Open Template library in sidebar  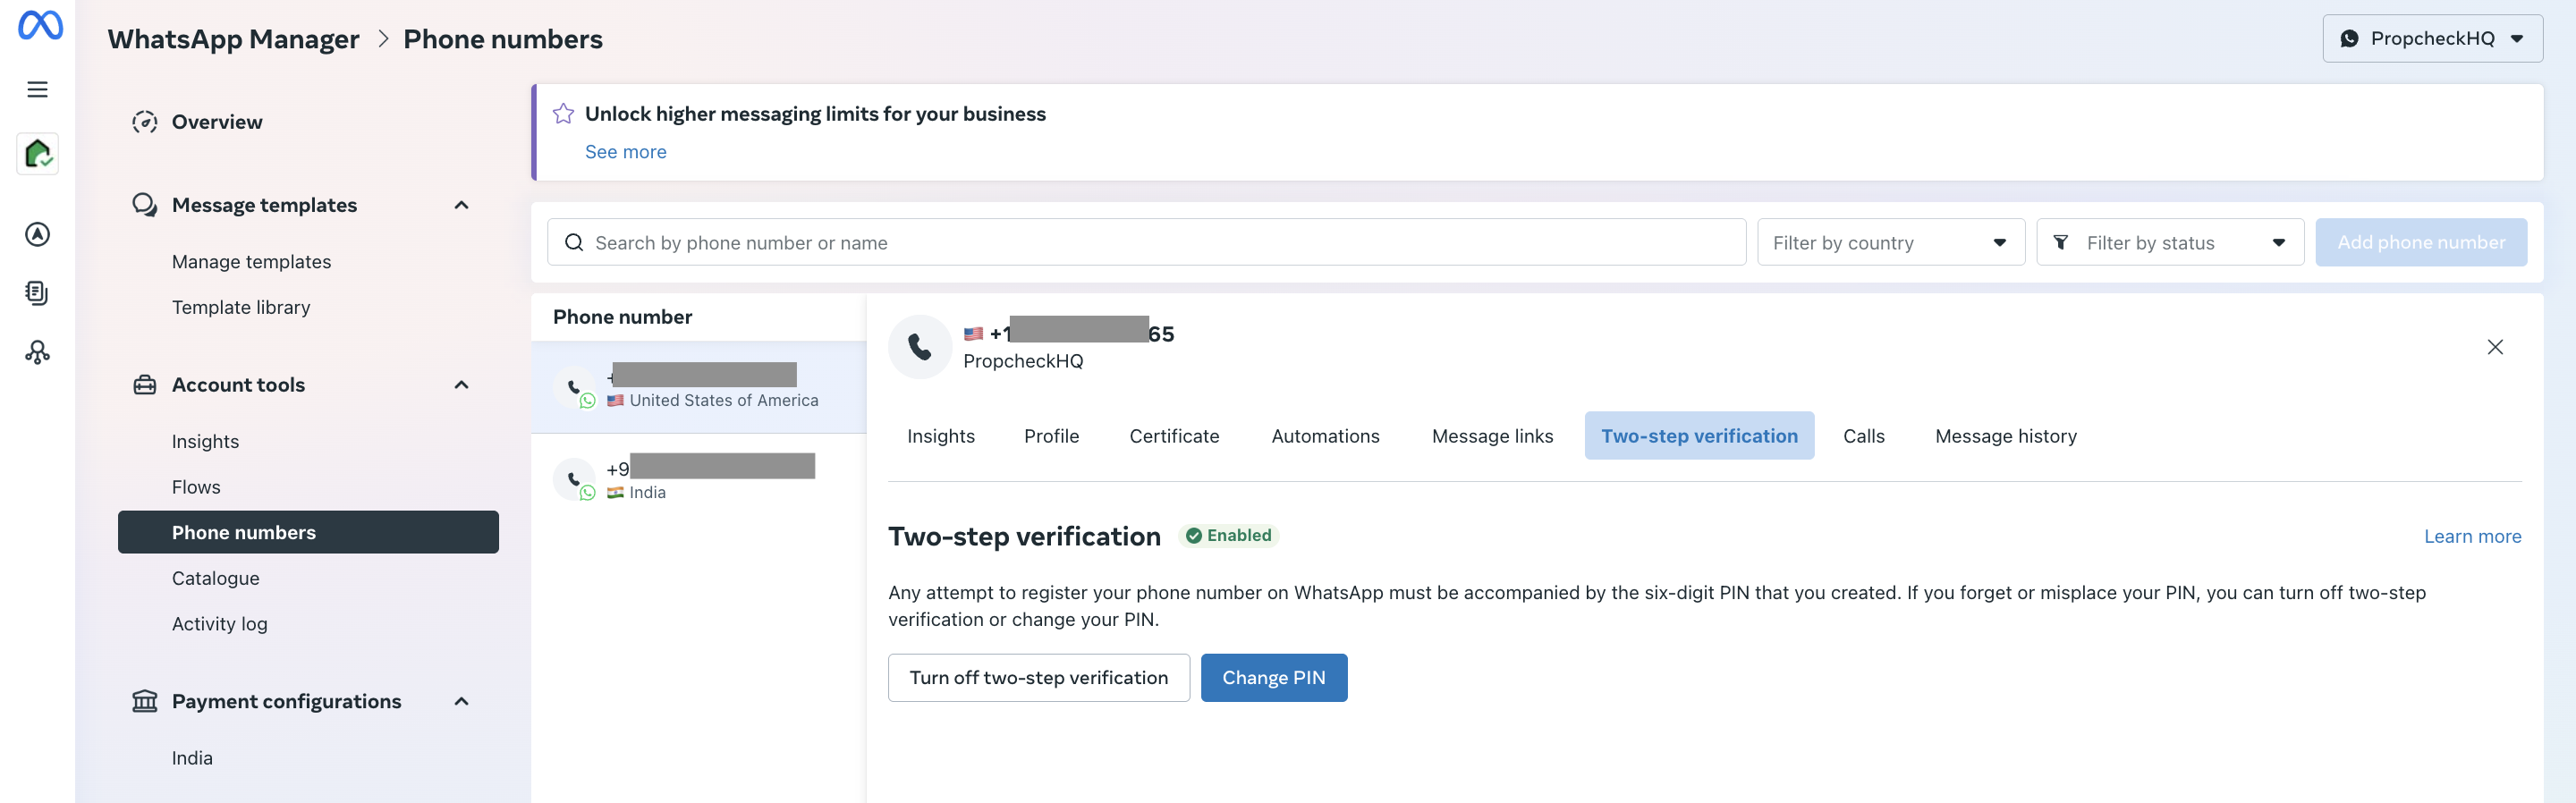coord(241,308)
